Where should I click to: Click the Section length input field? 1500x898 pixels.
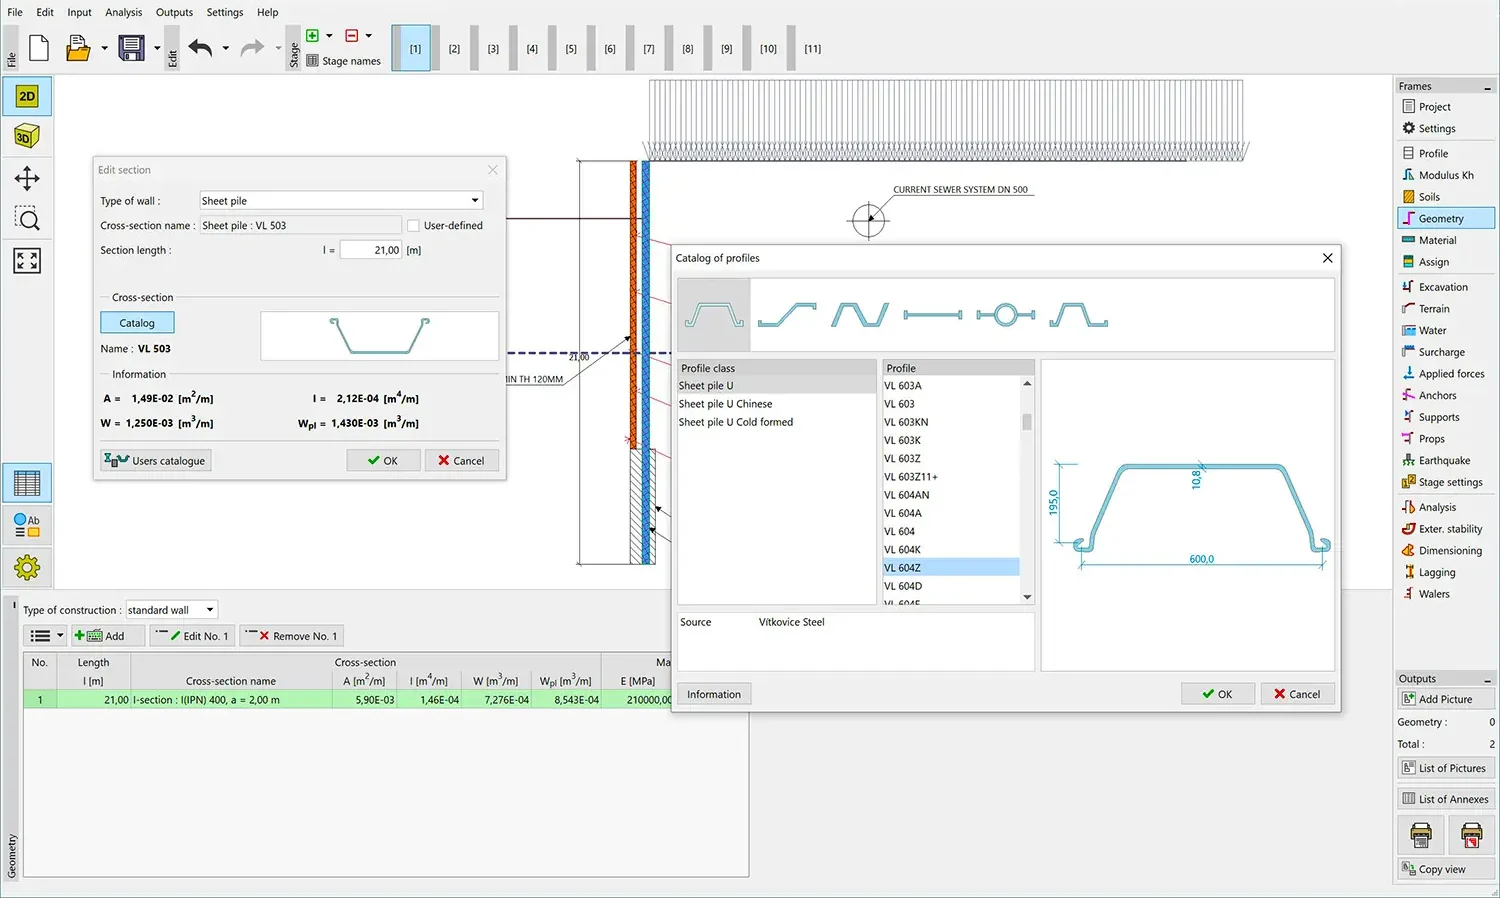370,250
